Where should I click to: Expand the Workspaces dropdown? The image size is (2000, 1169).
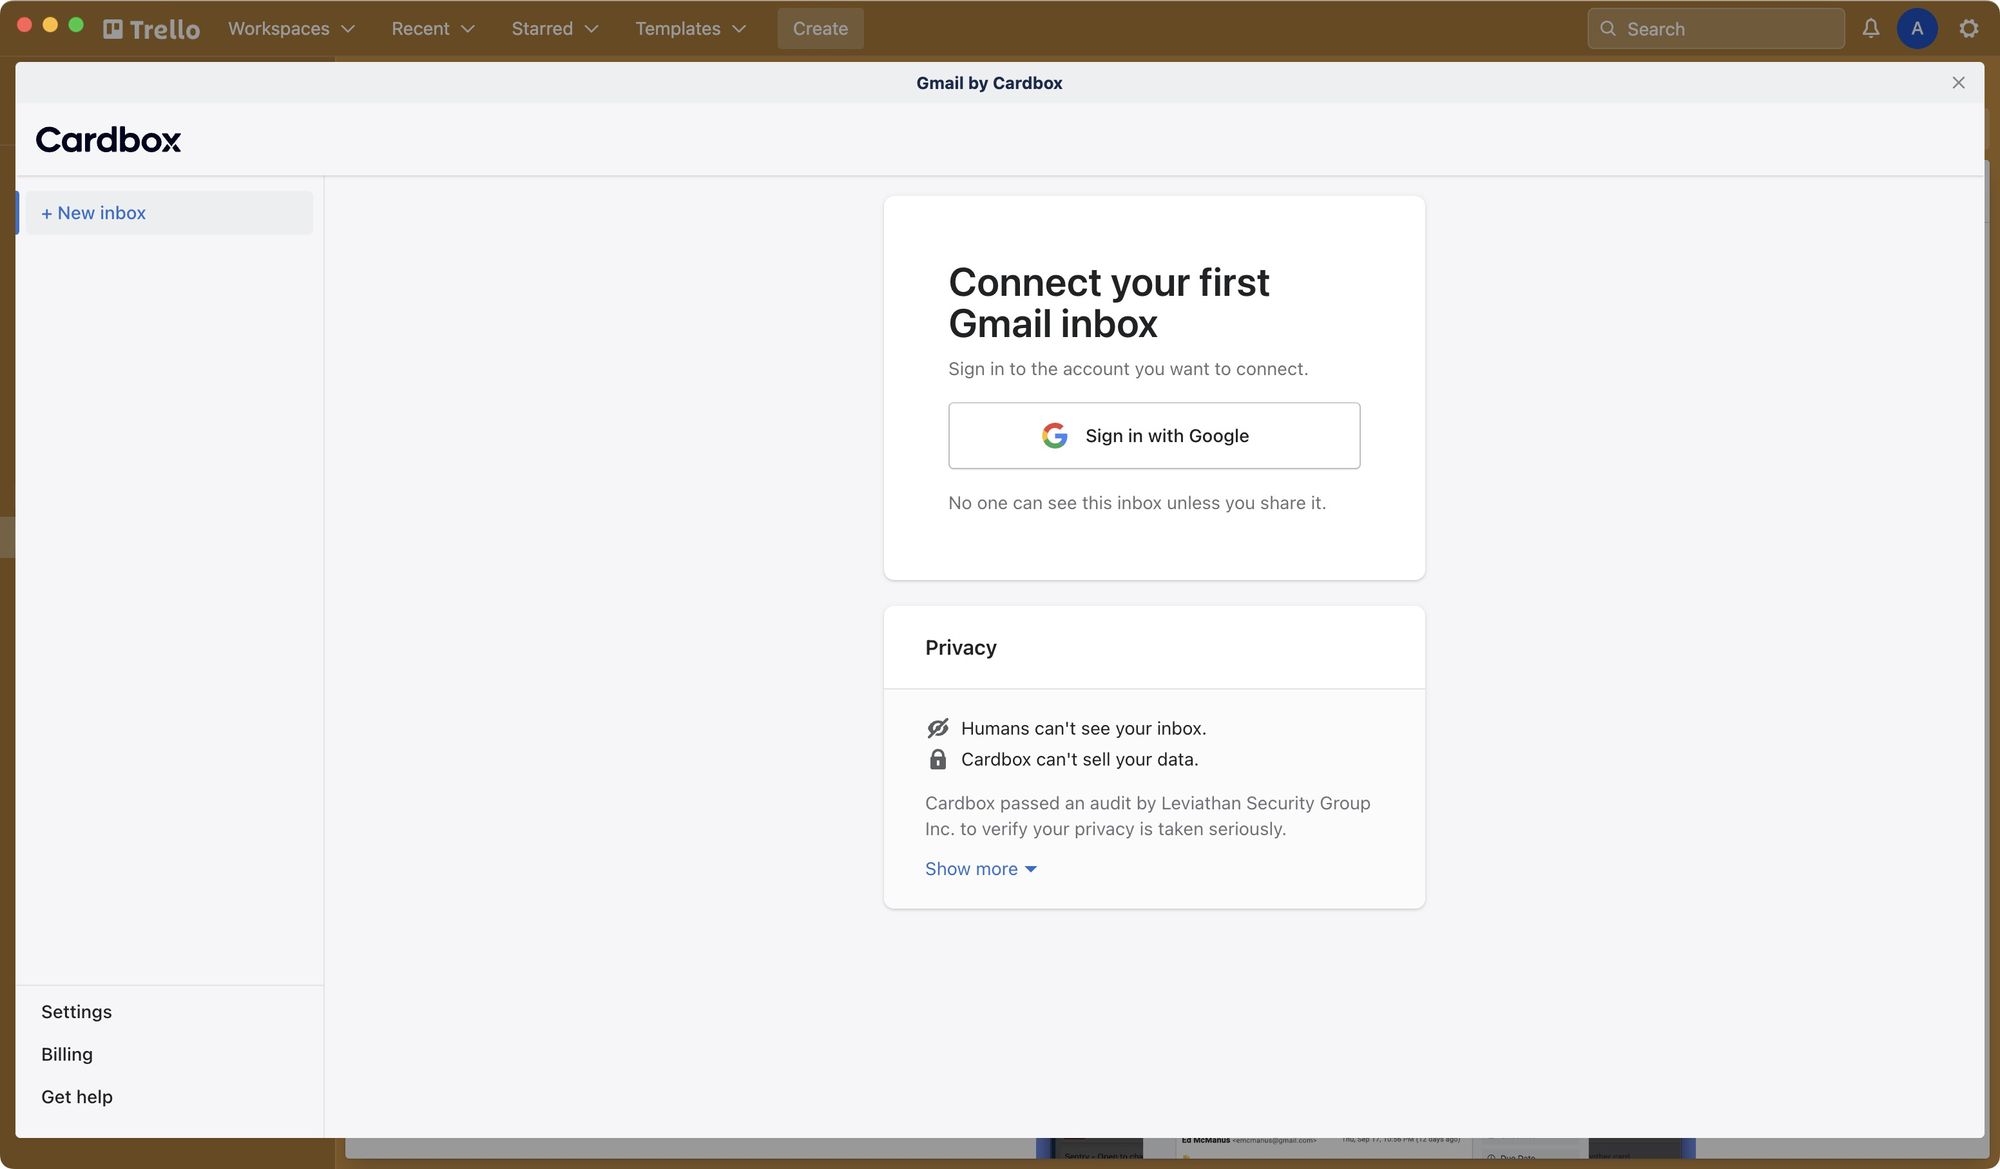(290, 28)
